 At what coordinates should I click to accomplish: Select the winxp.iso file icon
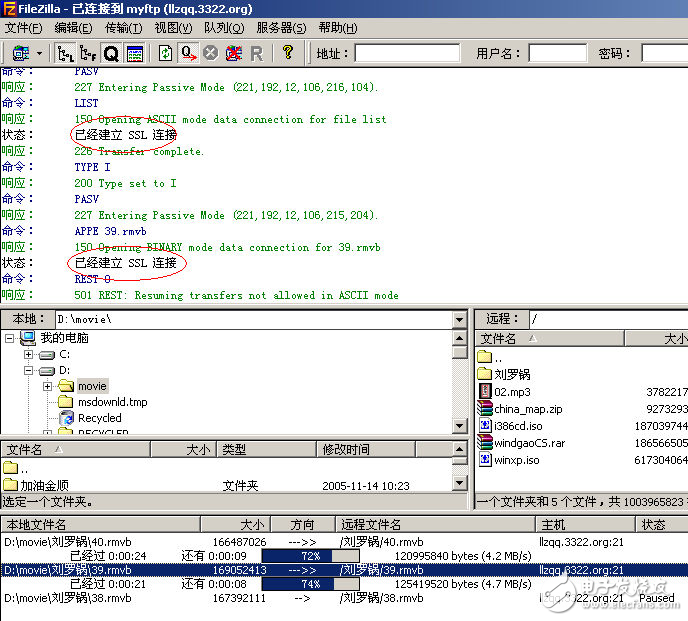click(x=485, y=459)
